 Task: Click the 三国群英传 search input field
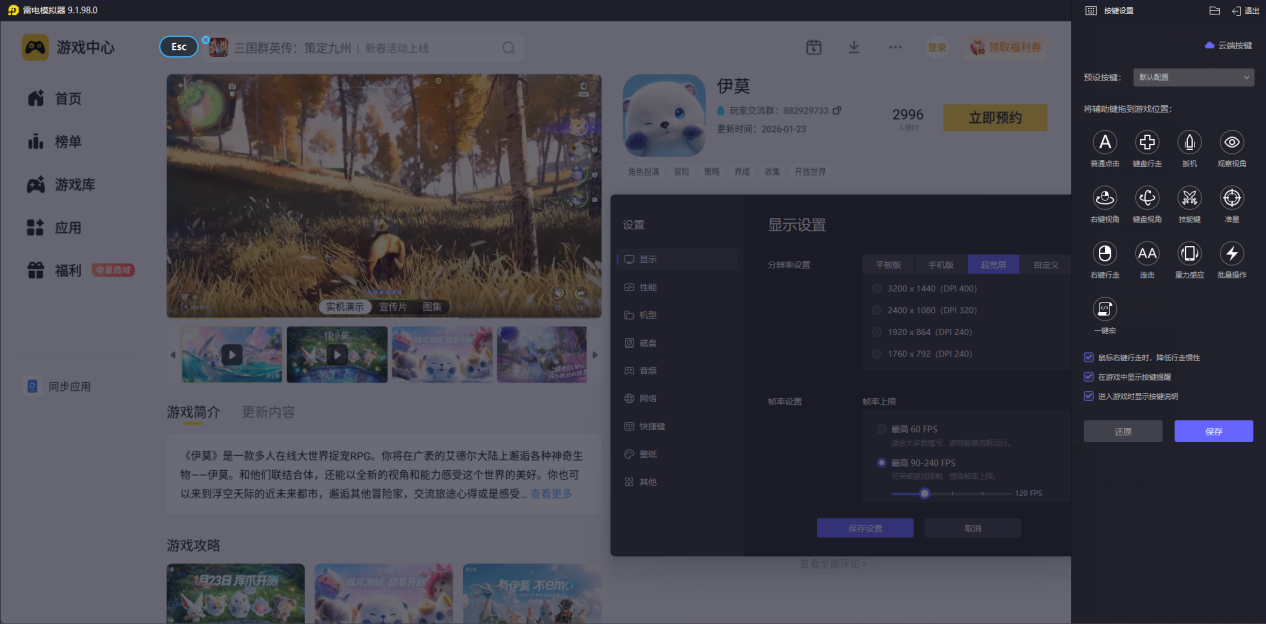click(362, 48)
